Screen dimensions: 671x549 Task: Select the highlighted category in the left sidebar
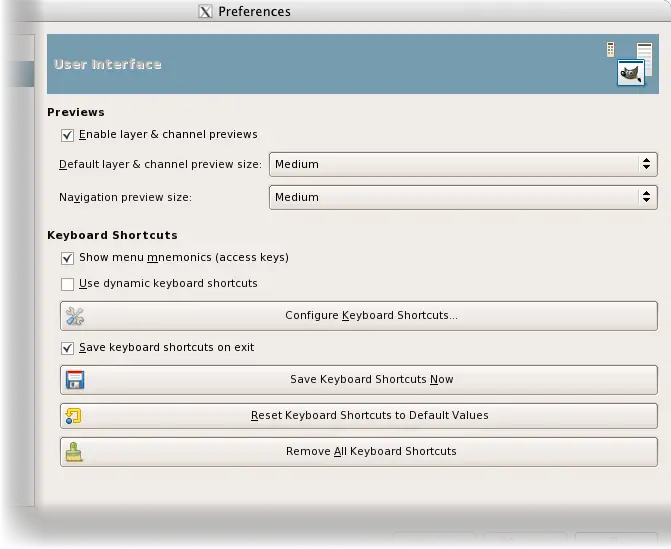pos(18,74)
